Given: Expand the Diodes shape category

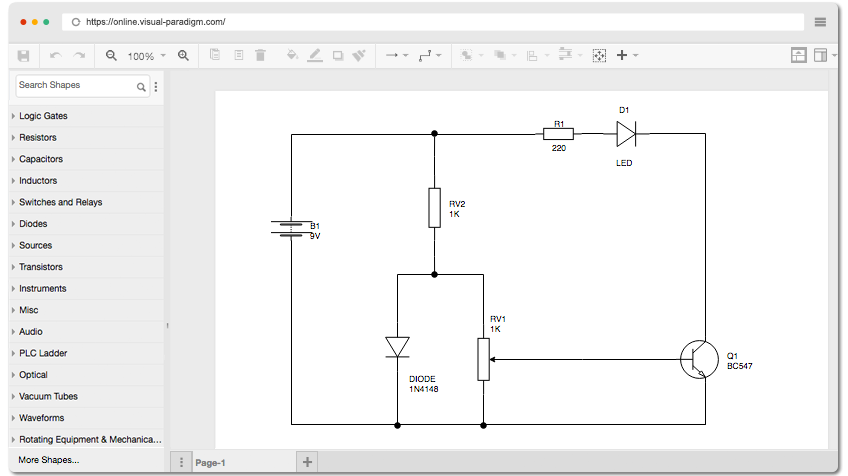Looking at the screenshot, I should 87,224.
